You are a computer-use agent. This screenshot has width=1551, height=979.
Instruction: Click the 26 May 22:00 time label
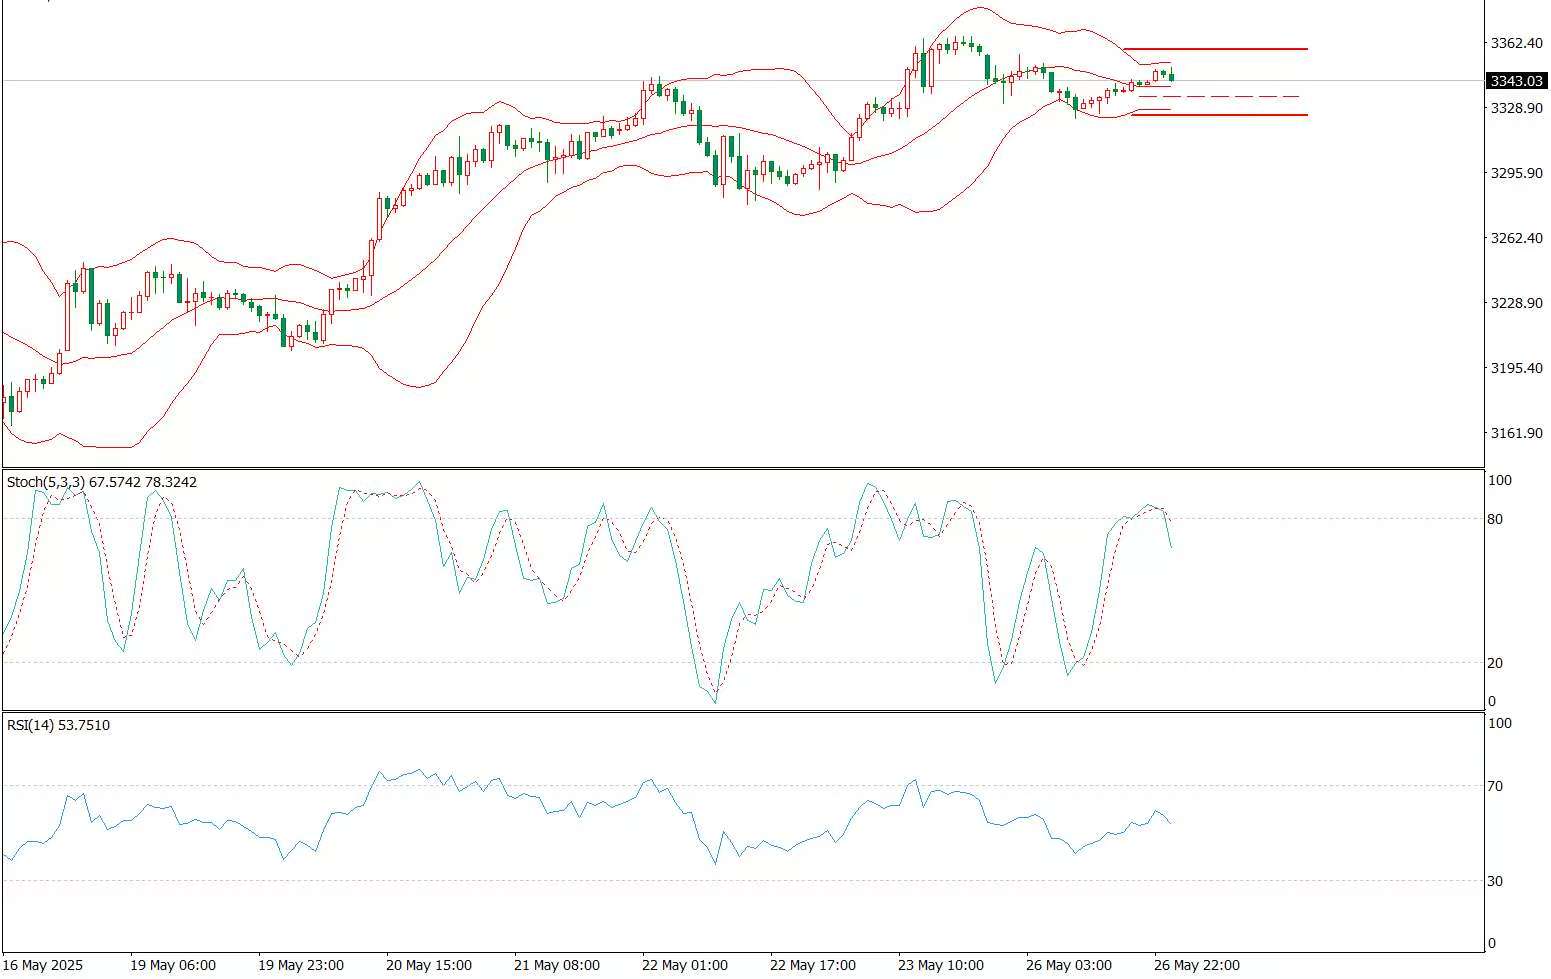(x=1197, y=965)
